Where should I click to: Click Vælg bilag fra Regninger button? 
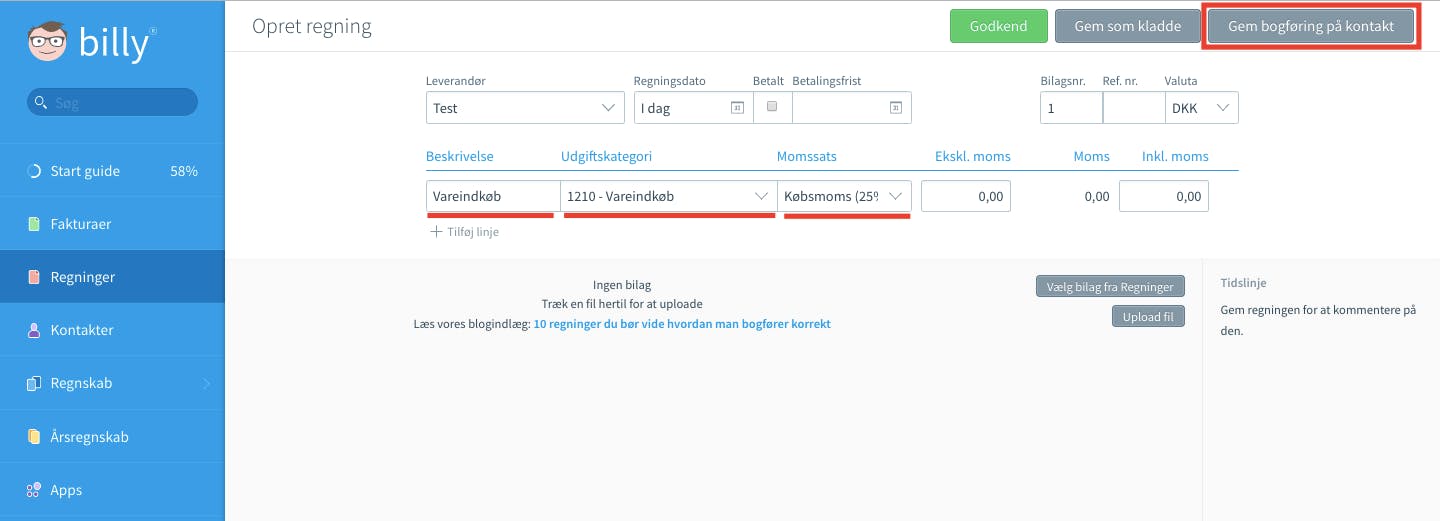pos(1110,287)
